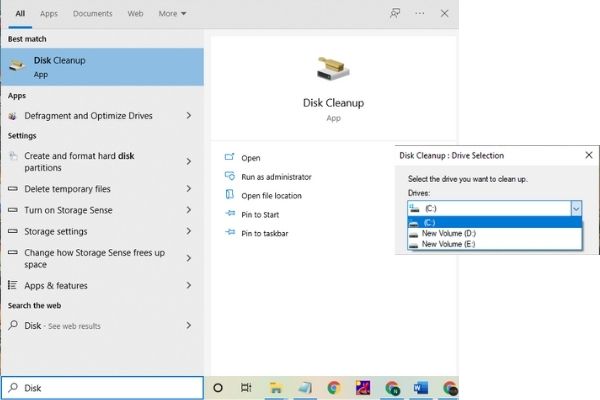Screen dimensions: 600x400
Task: Select Pin to Start
Action: click(x=260, y=215)
